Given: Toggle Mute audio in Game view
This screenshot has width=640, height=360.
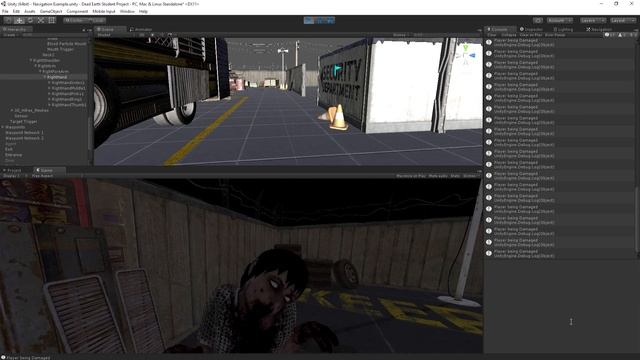Looking at the screenshot, I should pos(438,176).
